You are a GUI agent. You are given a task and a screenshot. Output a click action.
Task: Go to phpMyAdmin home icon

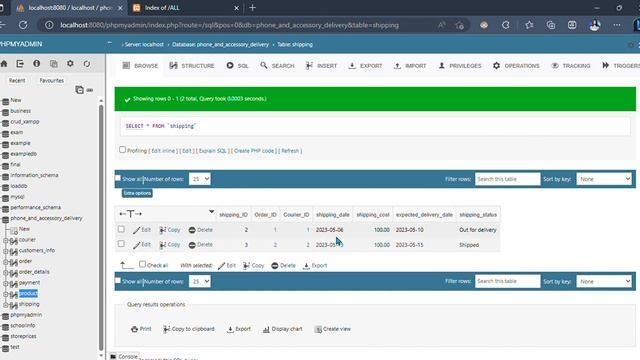pyautogui.click(x=4, y=64)
